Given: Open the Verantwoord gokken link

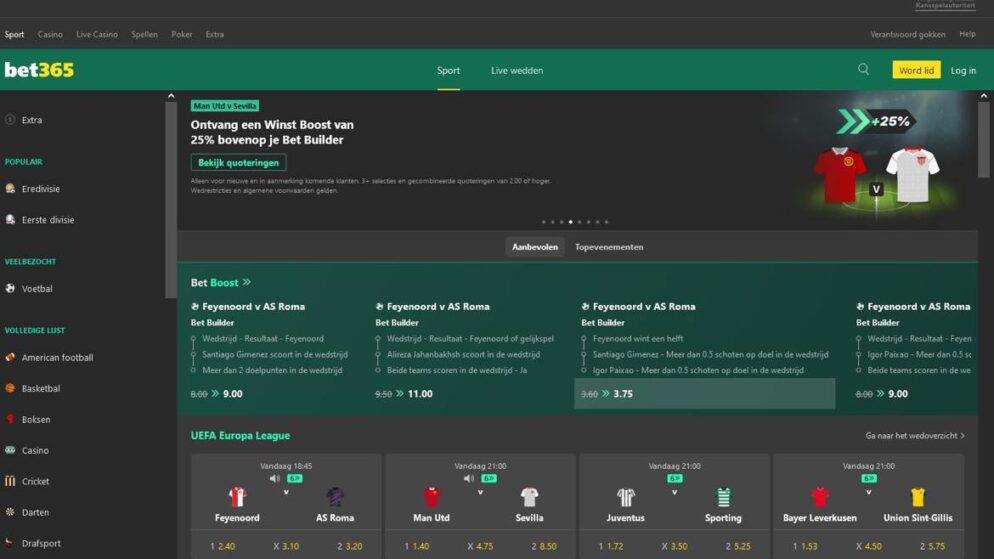Looking at the screenshot, I should [x=907, y=34].
